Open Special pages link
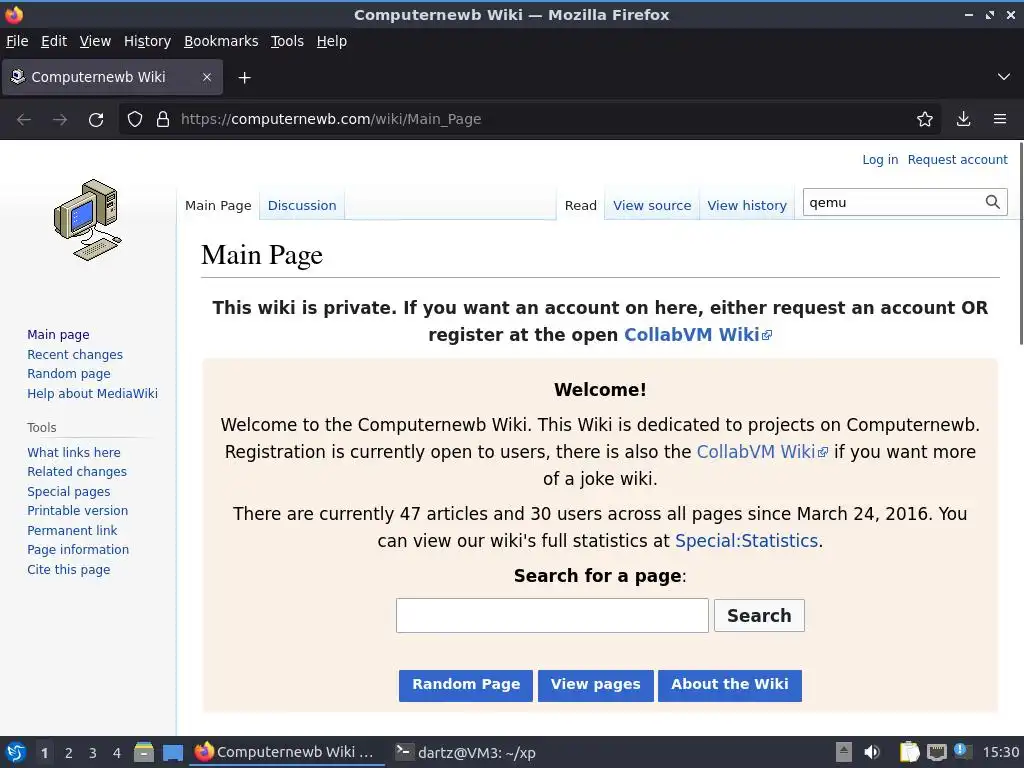 point(69,491)
